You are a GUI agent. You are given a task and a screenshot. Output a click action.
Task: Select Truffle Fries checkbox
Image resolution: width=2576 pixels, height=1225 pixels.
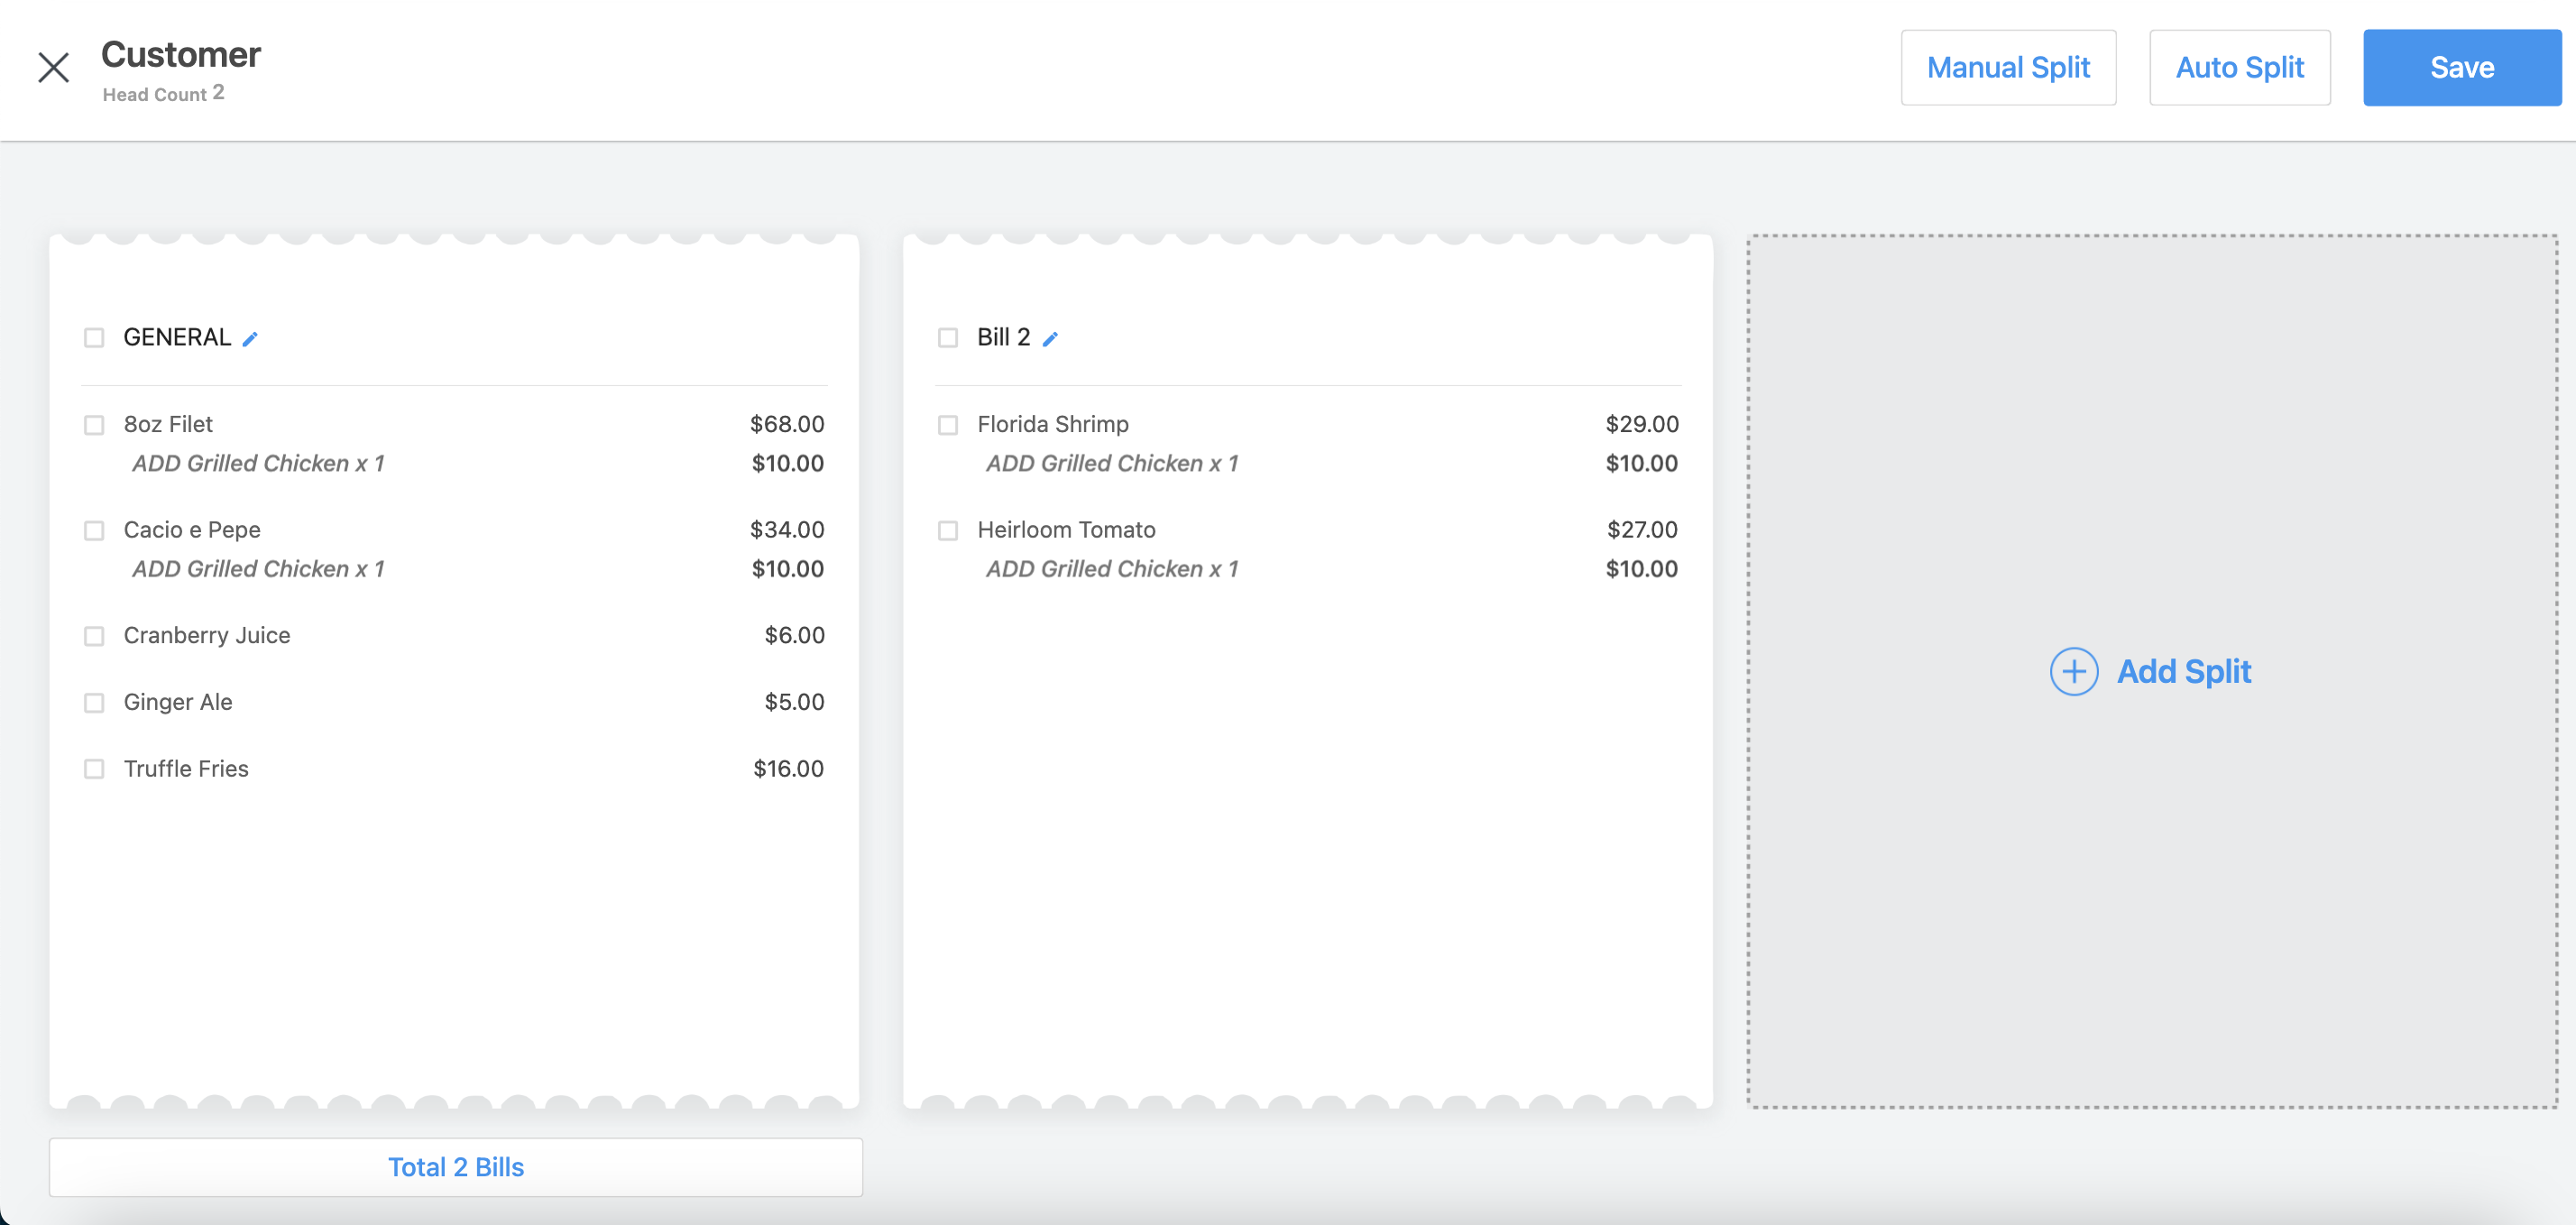(94, 769)
